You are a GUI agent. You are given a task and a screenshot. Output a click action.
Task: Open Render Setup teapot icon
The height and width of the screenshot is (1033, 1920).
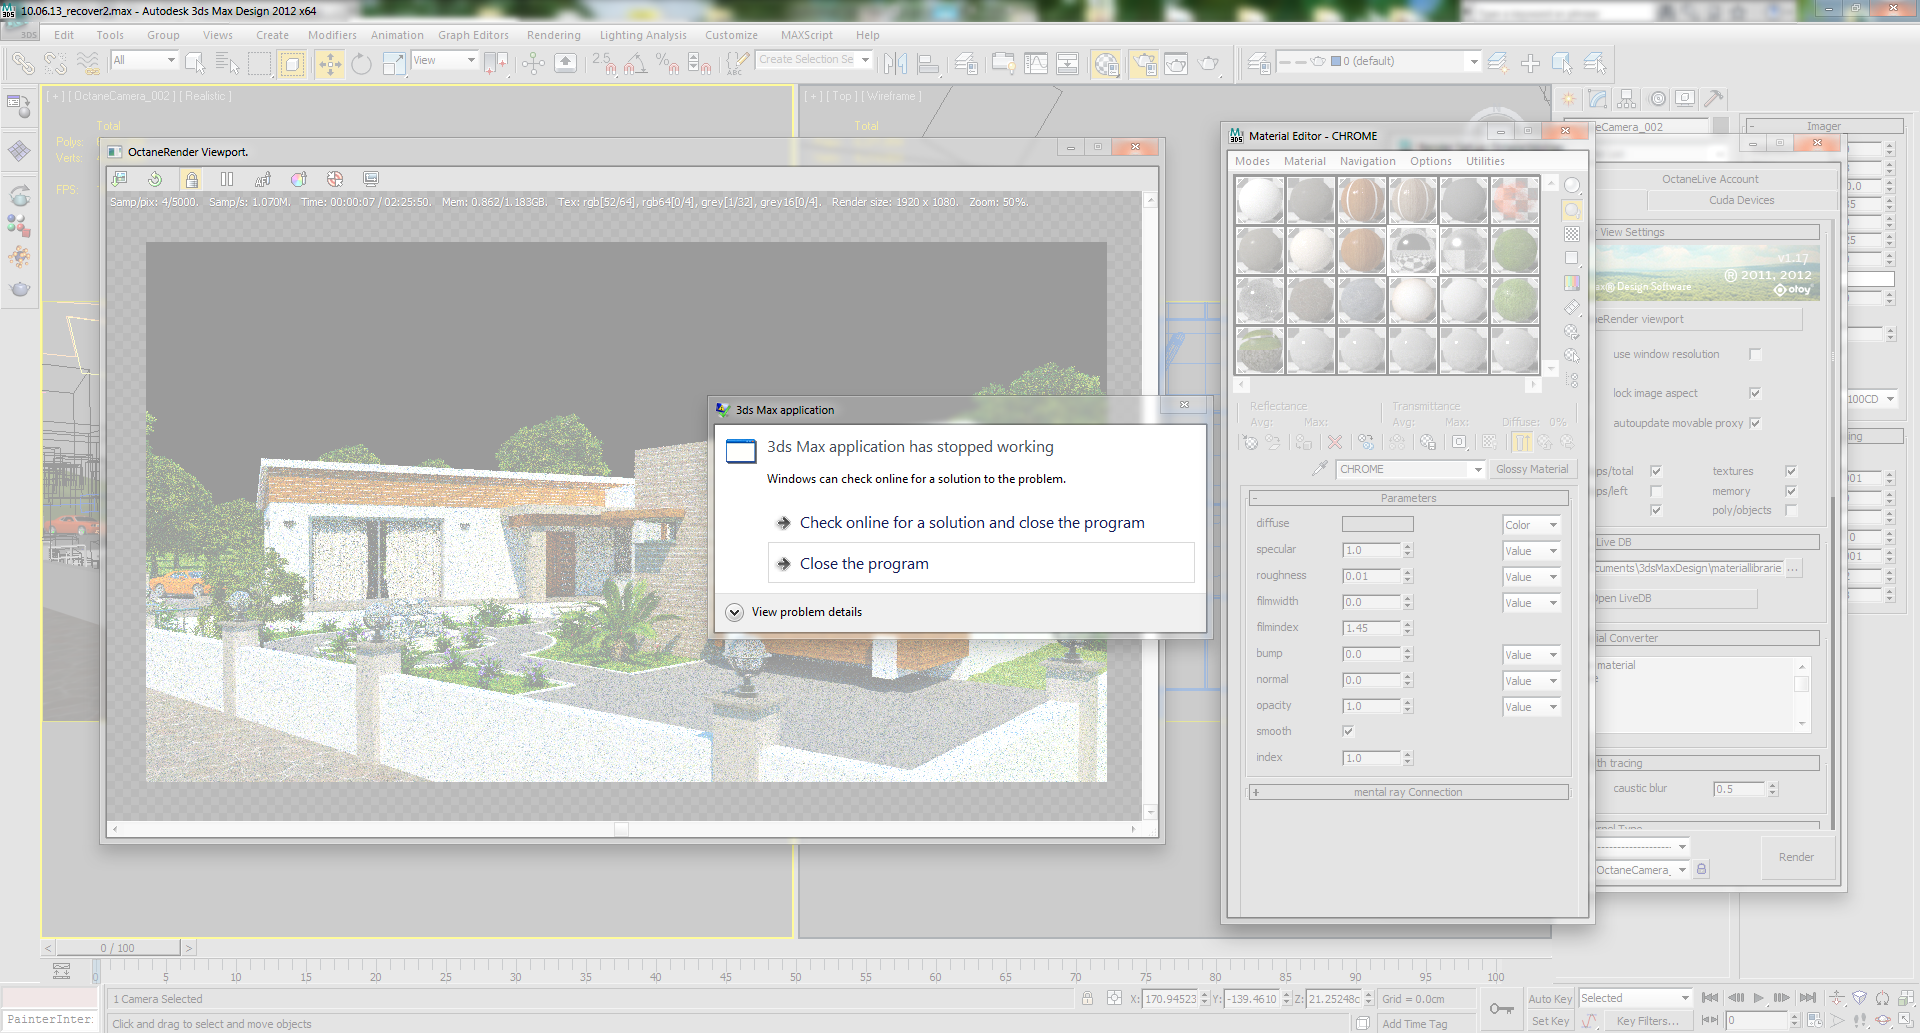pyautogui.click(x=1144, y=64)
